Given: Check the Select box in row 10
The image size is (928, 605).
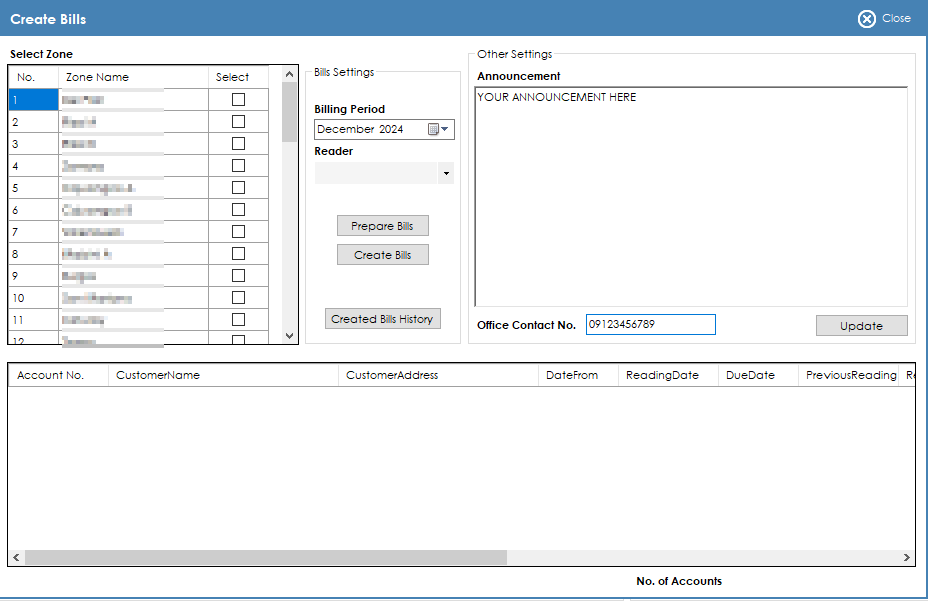Looking at the screenshot, I should pyautogui.click(x=238, y=297).
